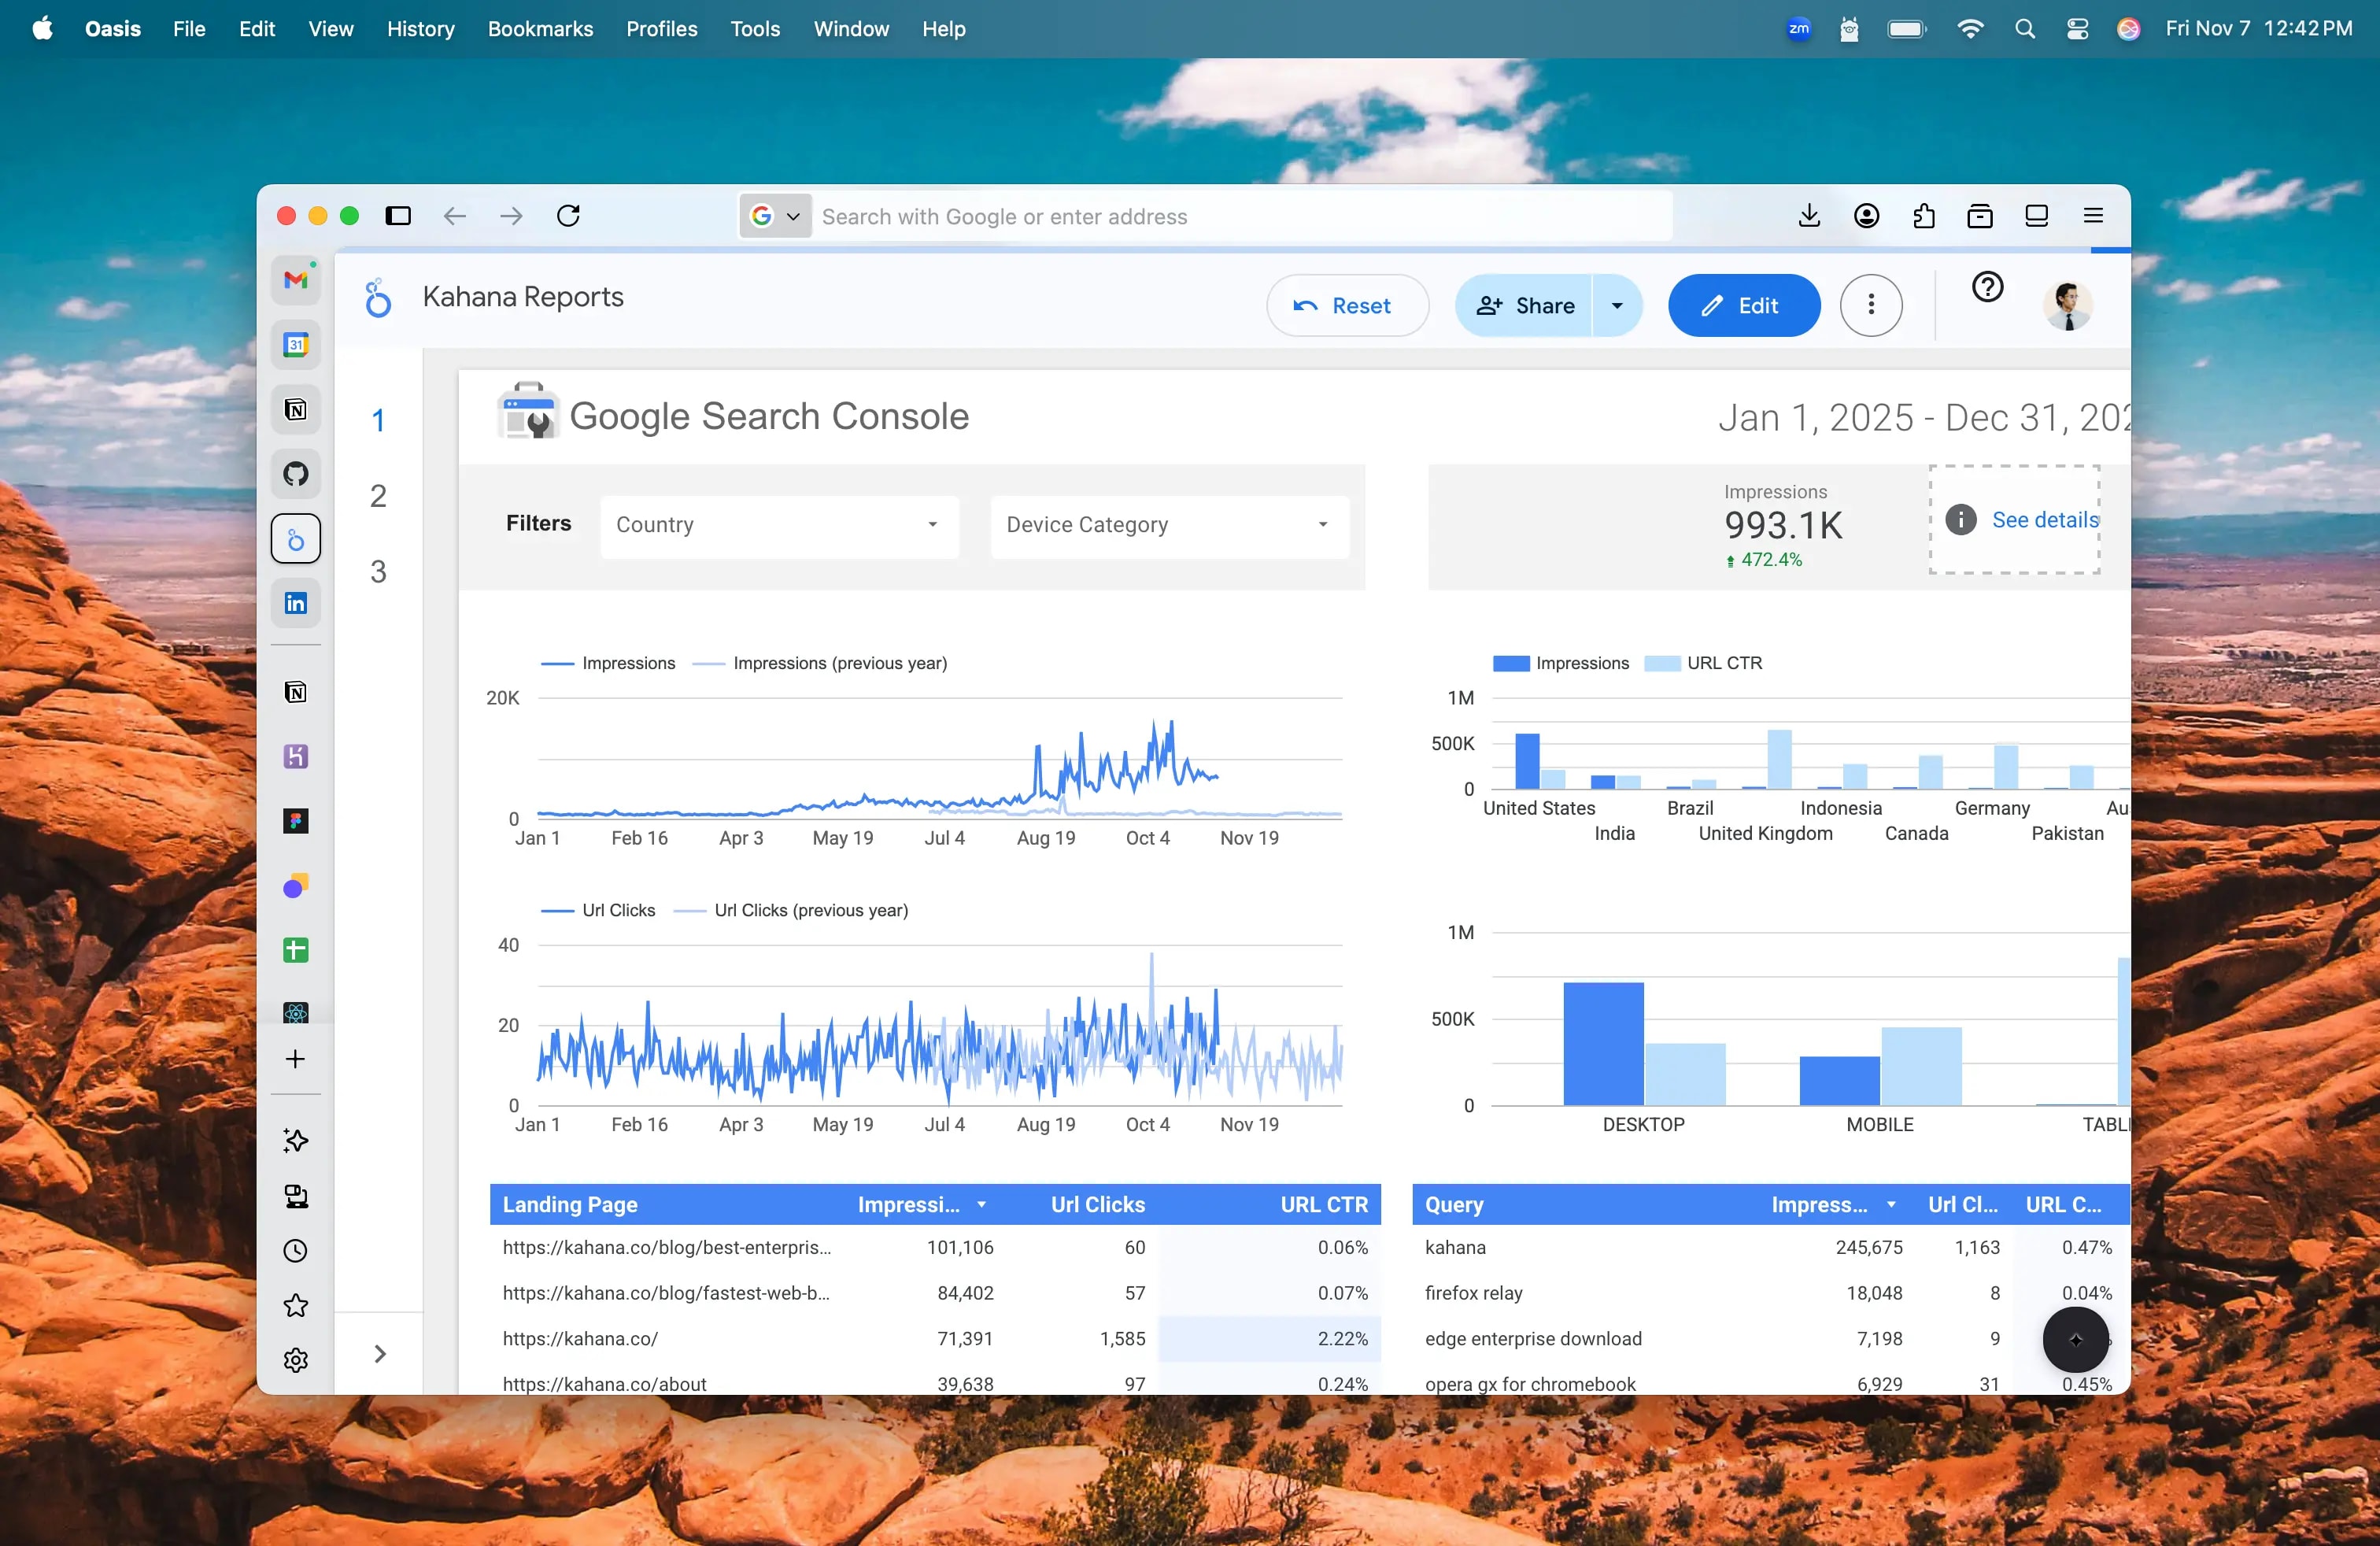2380x1546 pixels.
Task: Click the Reset button
Action: click(1347, 305)
